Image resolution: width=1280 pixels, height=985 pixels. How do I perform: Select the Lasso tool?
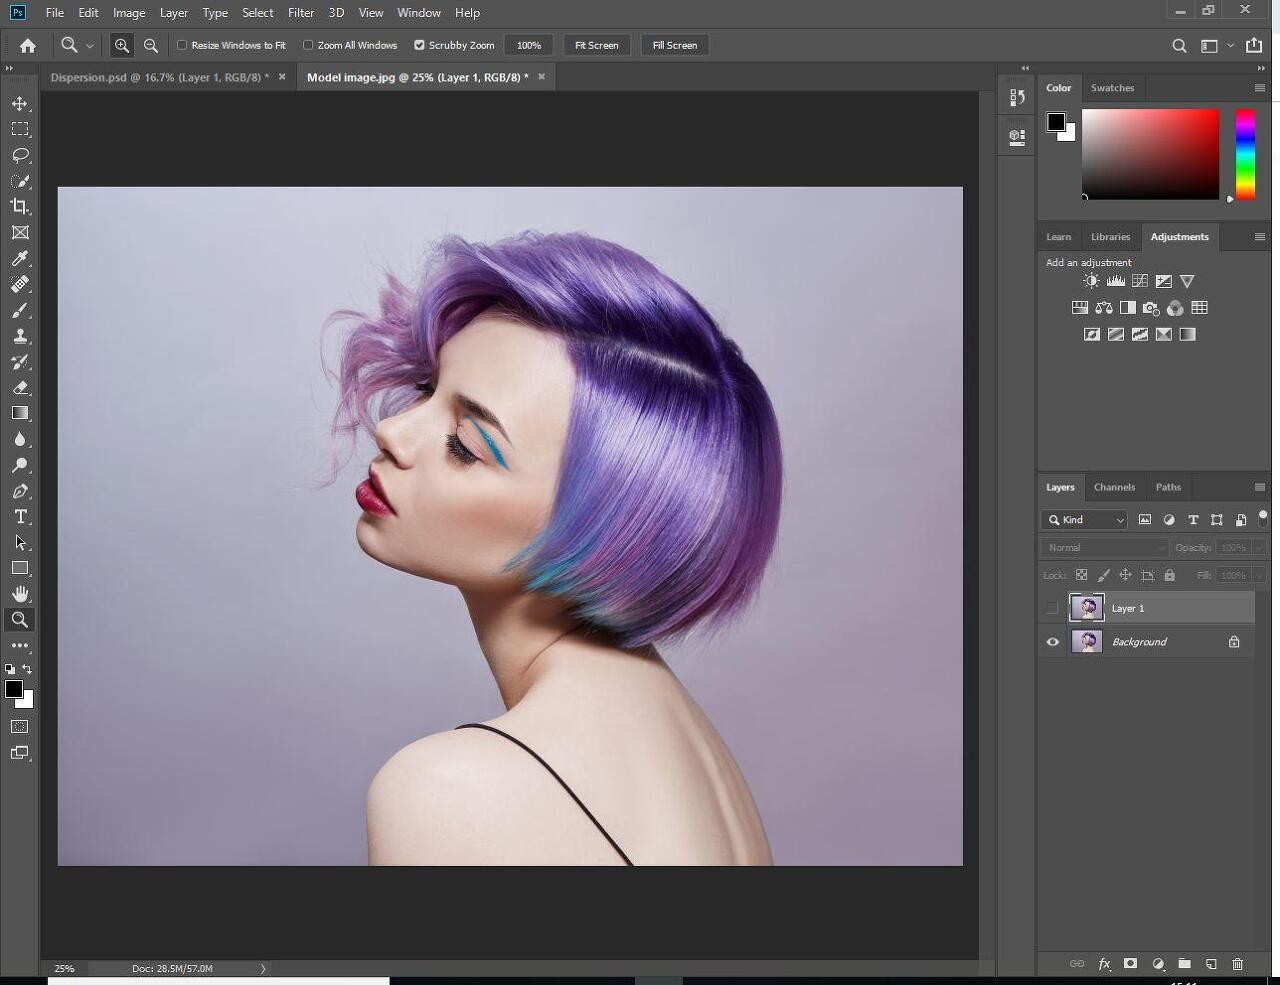(20, 155)
